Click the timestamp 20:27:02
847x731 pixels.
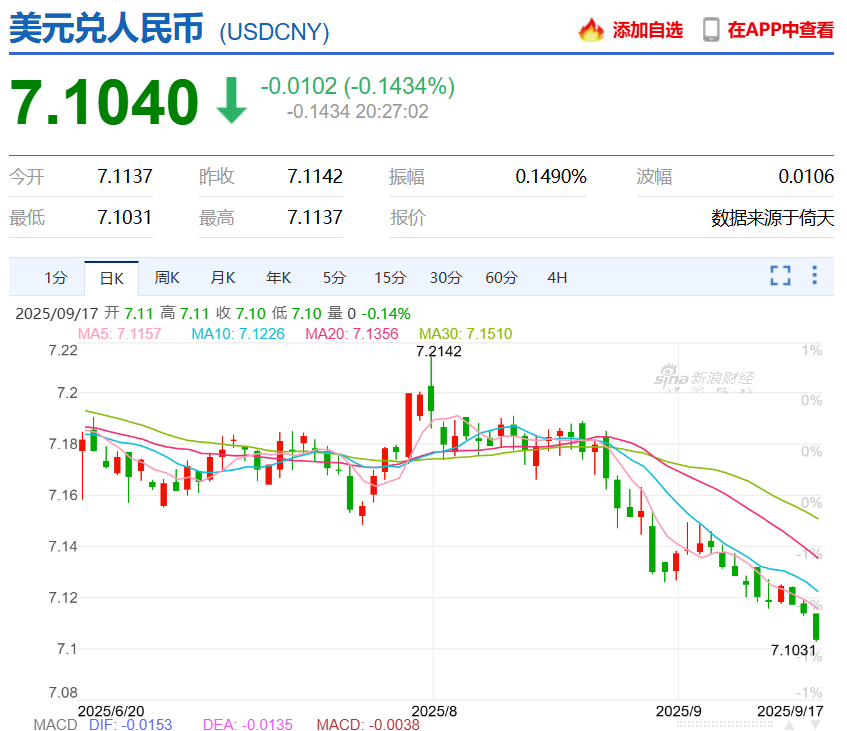[x=392, y=111]
